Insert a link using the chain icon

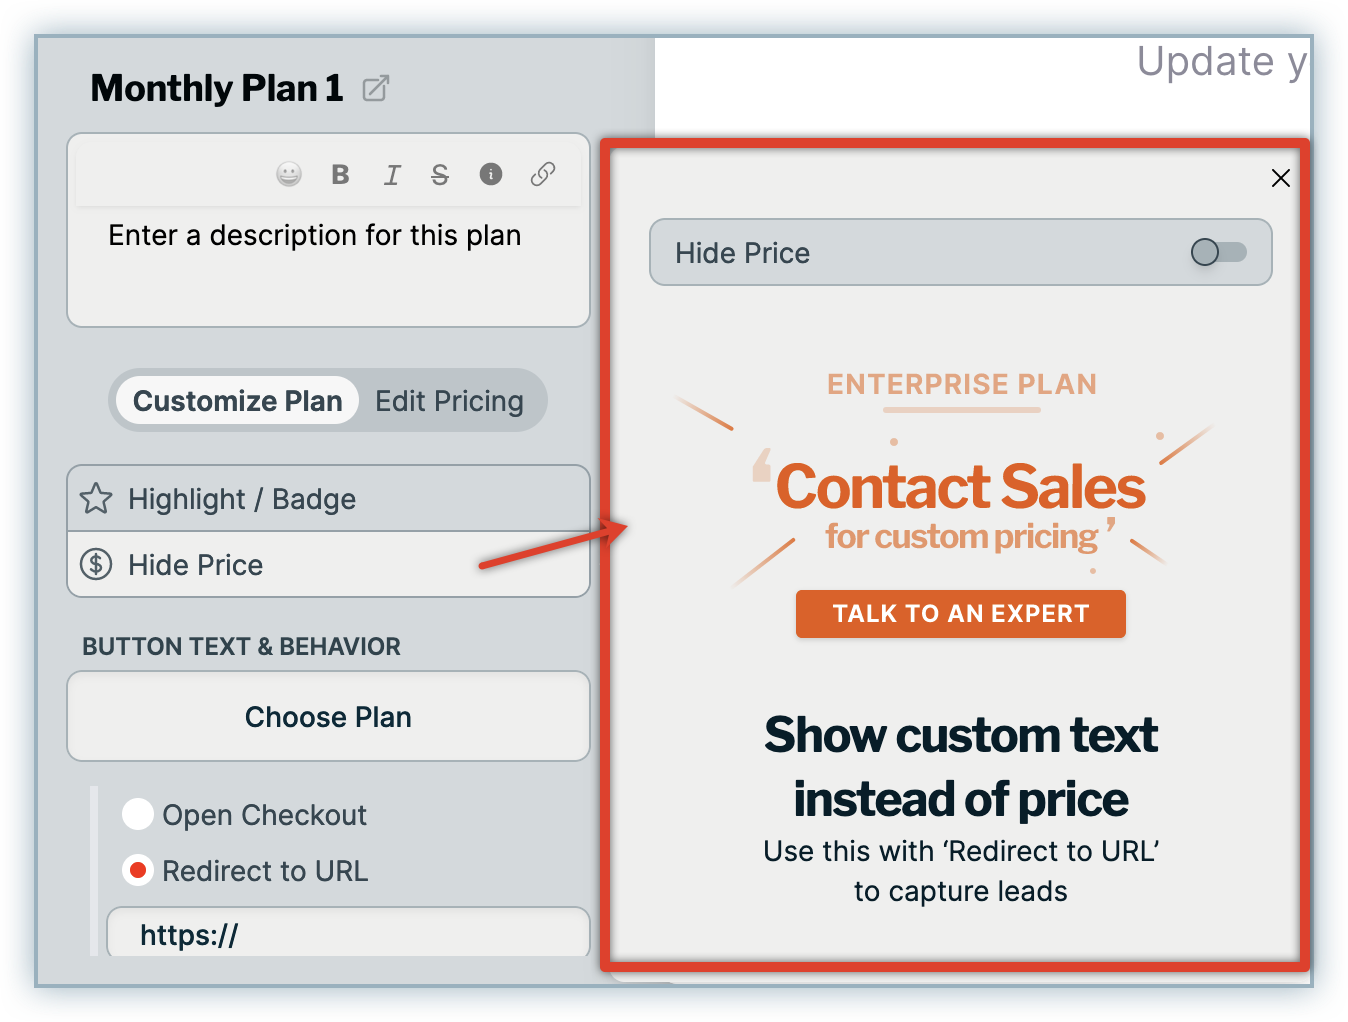pyautogui.click(x=543, y=175)
